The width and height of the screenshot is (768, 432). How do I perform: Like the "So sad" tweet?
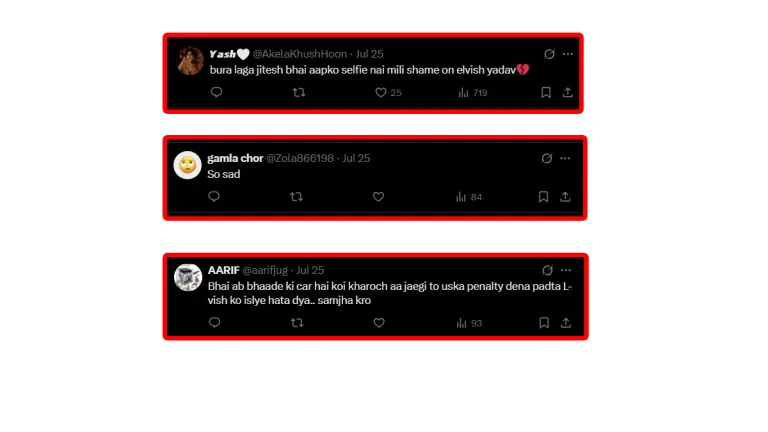[x=378, y=197]
